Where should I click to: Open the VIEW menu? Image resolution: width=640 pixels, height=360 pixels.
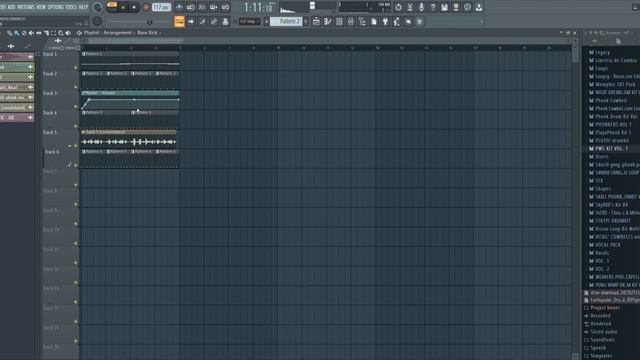[x=41, y=7]
